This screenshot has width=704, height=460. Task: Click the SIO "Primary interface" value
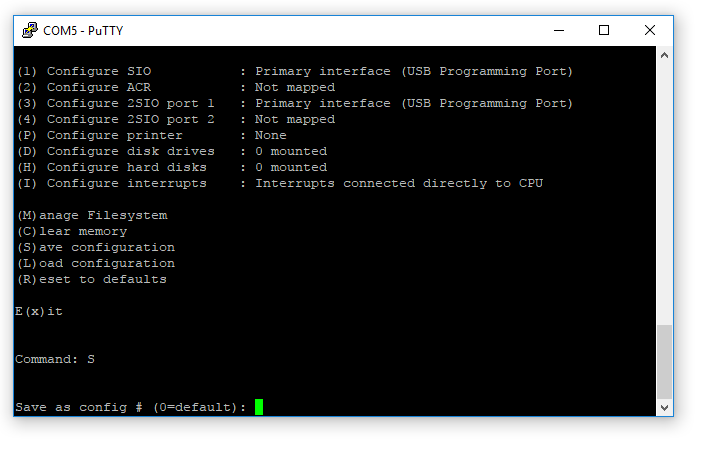pos(414,71)
